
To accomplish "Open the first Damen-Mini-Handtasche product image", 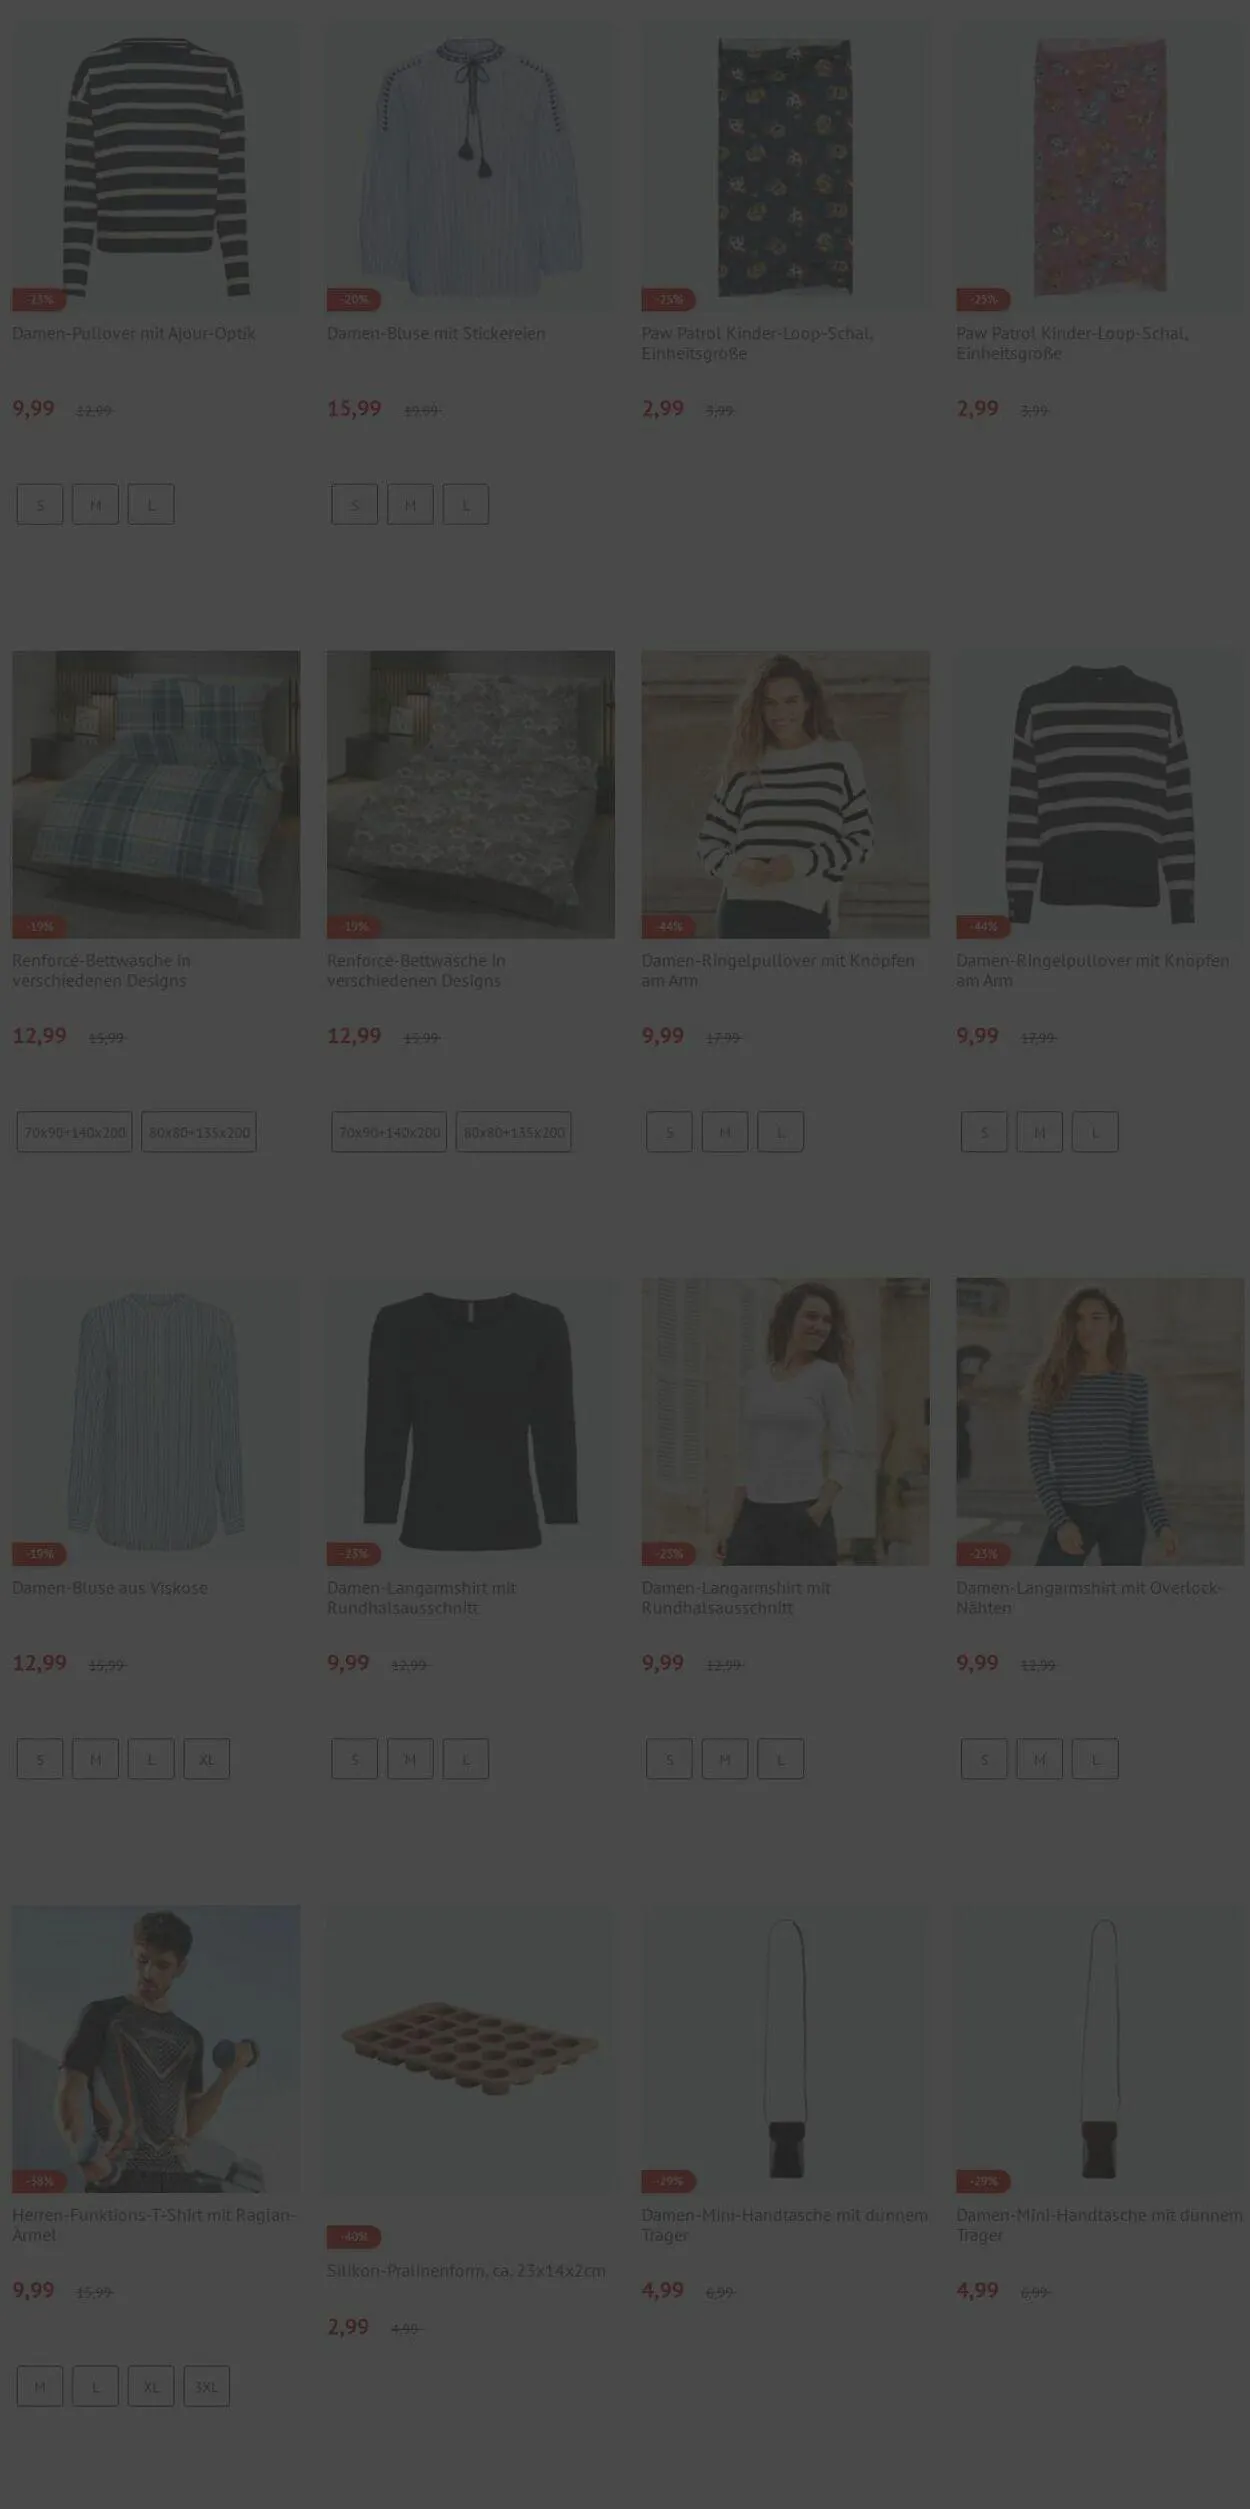I will coord(785,2049).
